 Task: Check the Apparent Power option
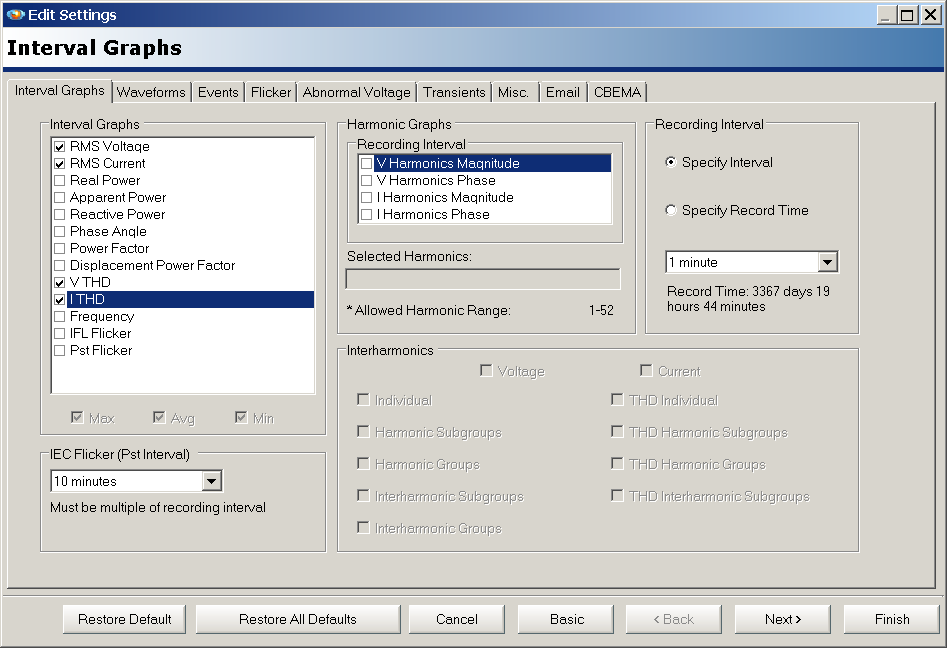click(x=58, y=197)
